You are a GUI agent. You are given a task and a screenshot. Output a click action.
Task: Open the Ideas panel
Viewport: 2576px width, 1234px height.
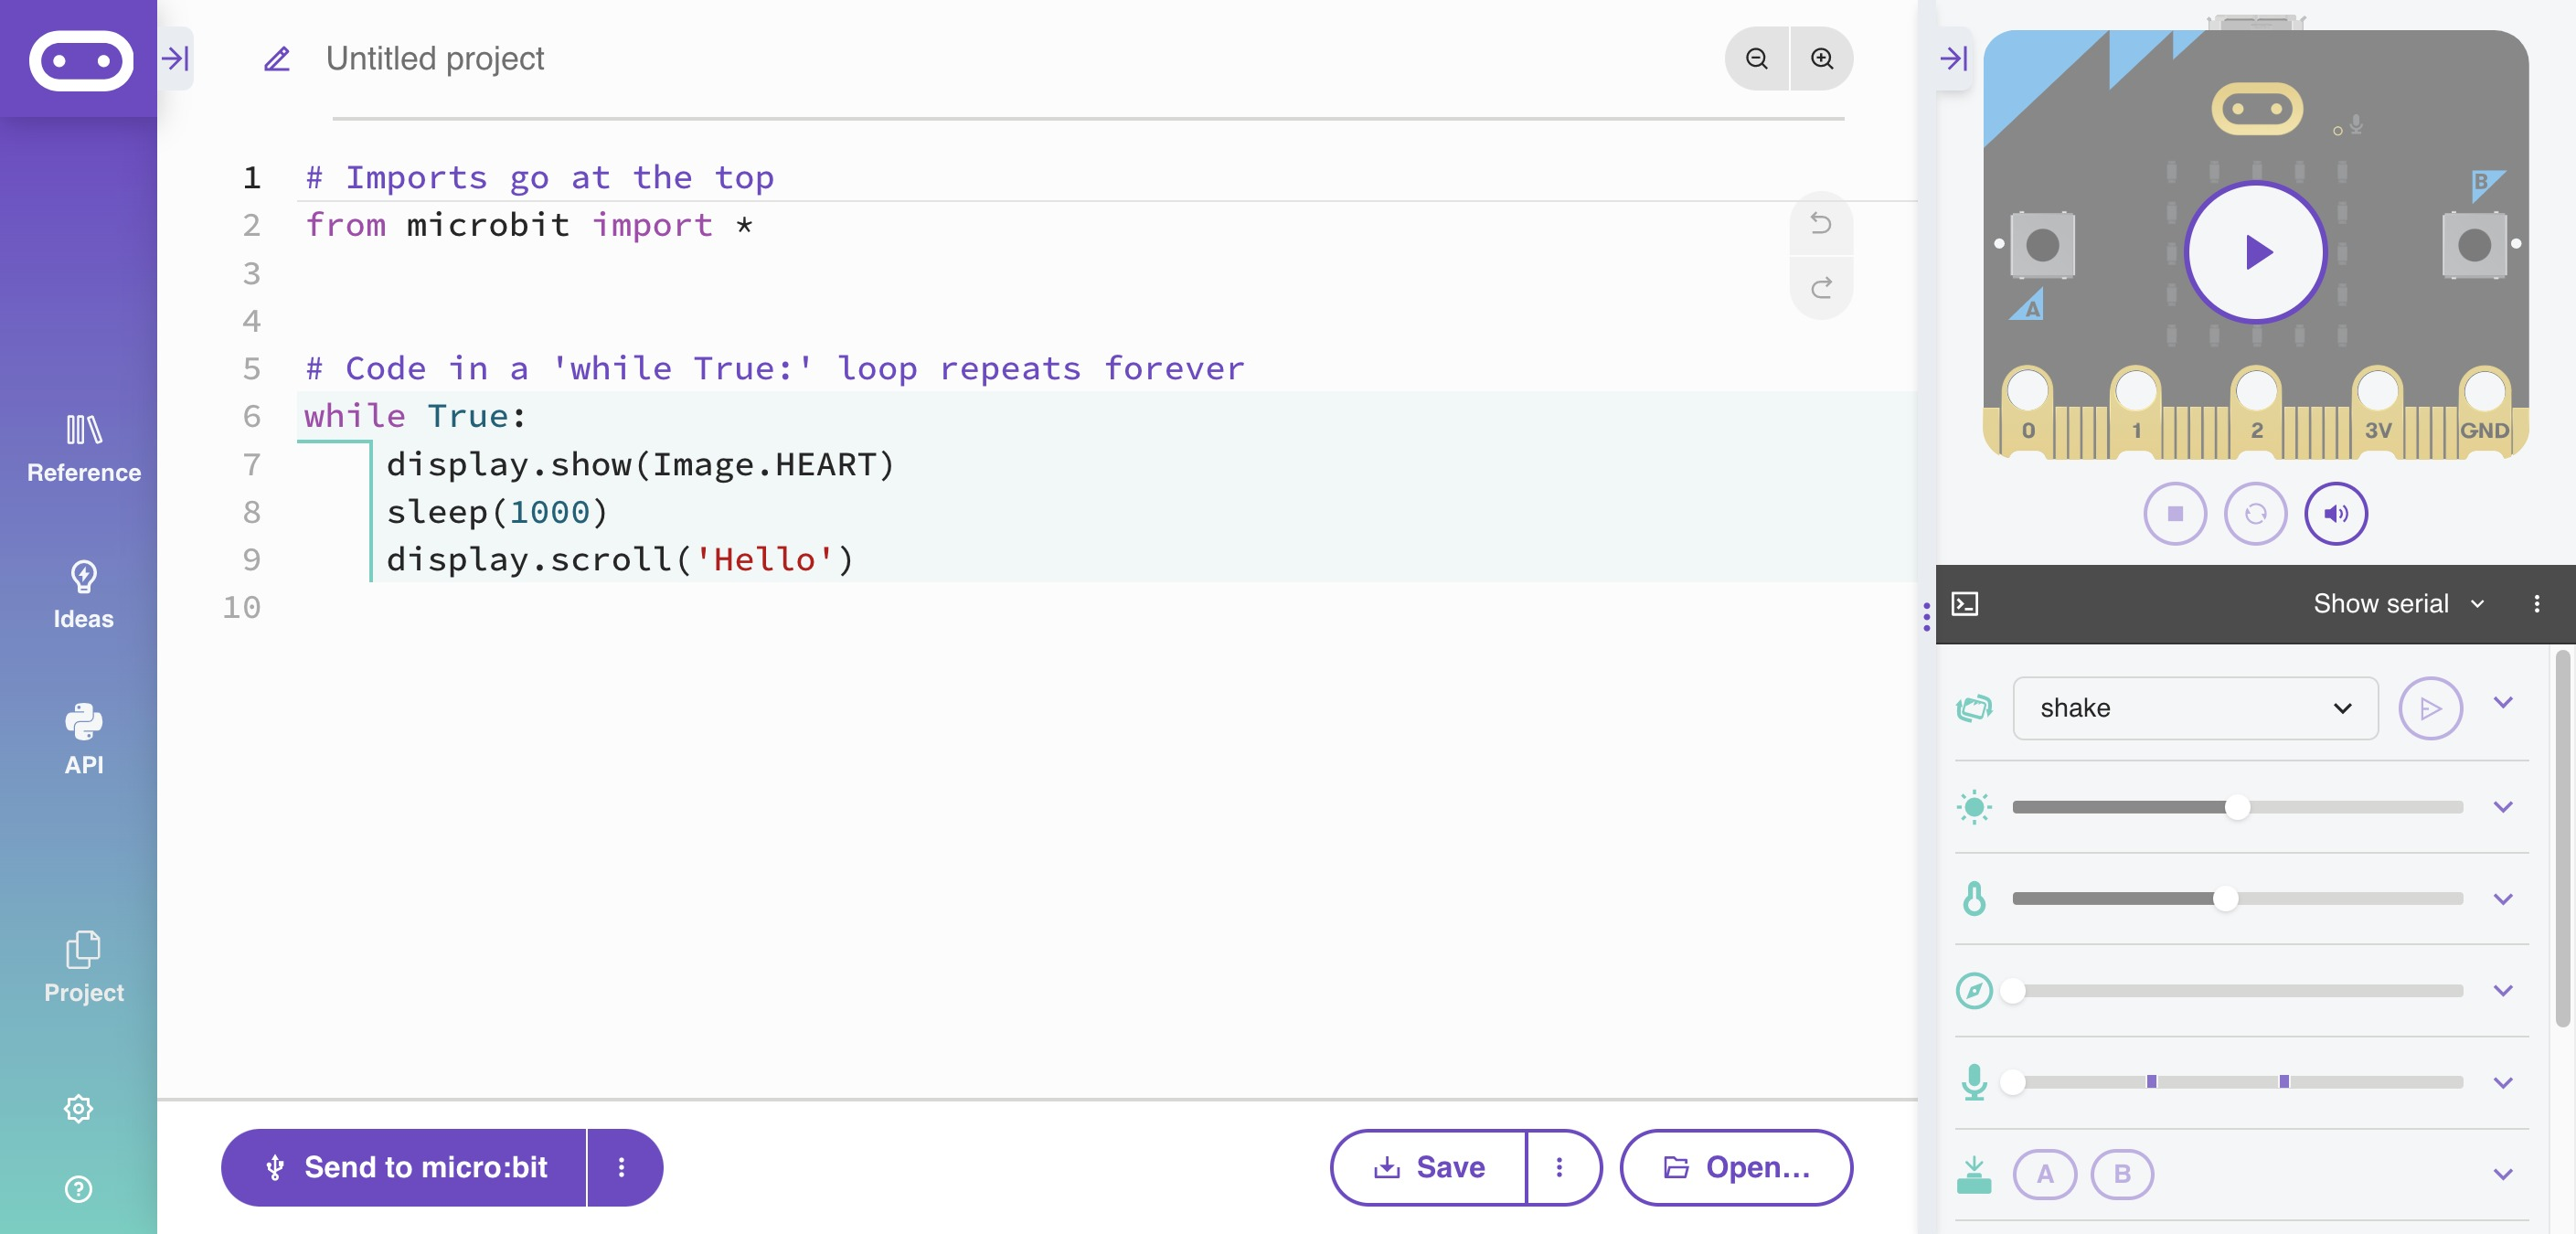[82, 595]
